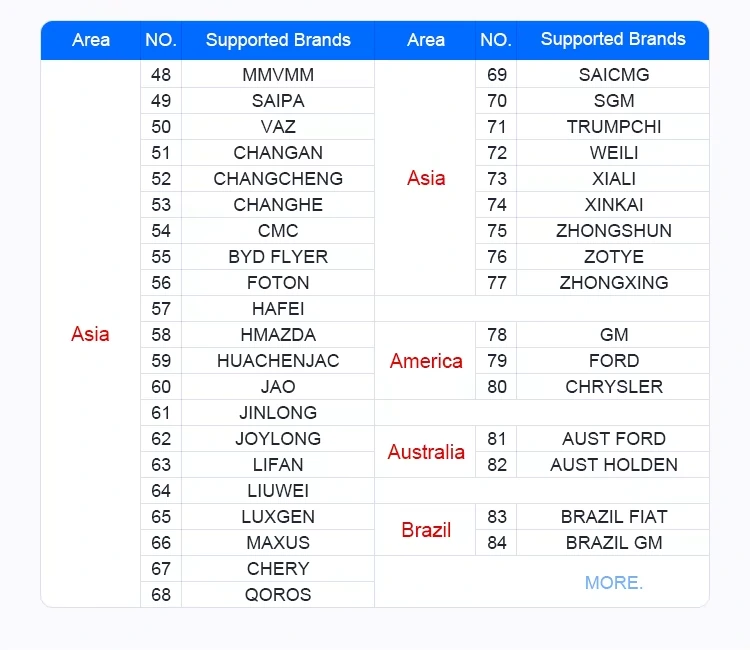Click the red Brazil area label

click(426, 529)
